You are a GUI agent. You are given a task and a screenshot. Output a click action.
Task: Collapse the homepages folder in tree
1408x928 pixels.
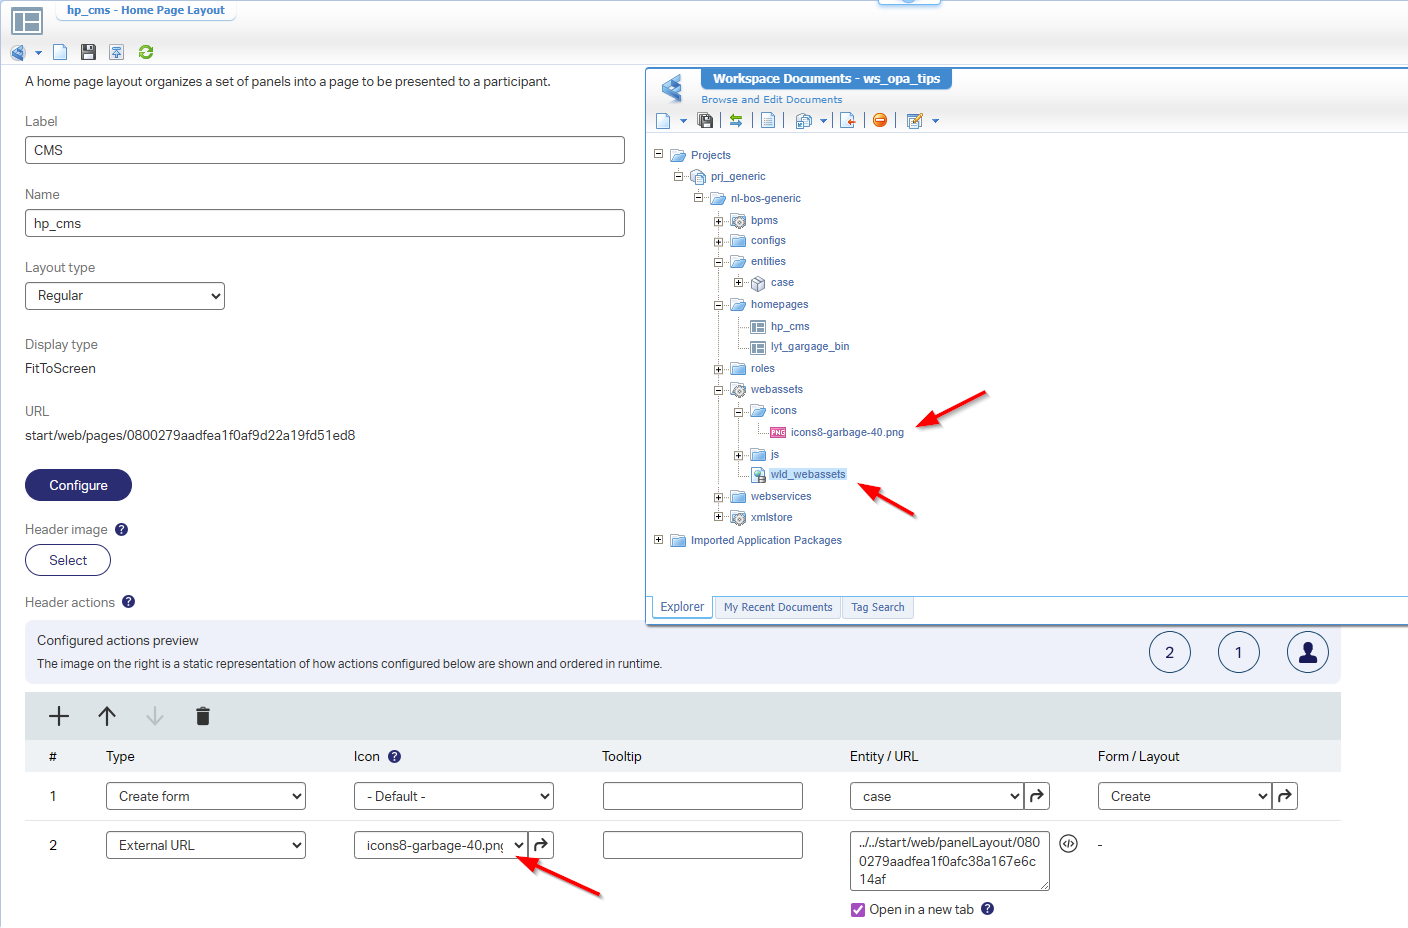(718, 305)
